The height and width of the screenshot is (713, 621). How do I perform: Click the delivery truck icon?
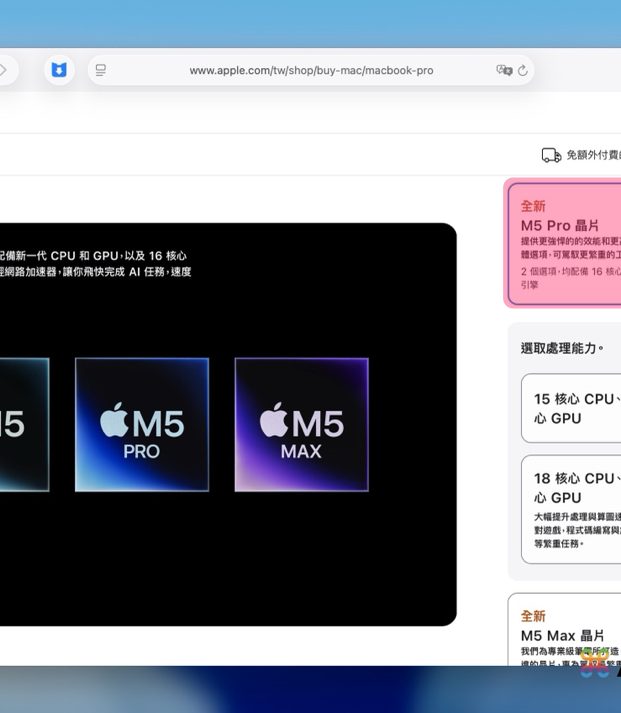551,155
